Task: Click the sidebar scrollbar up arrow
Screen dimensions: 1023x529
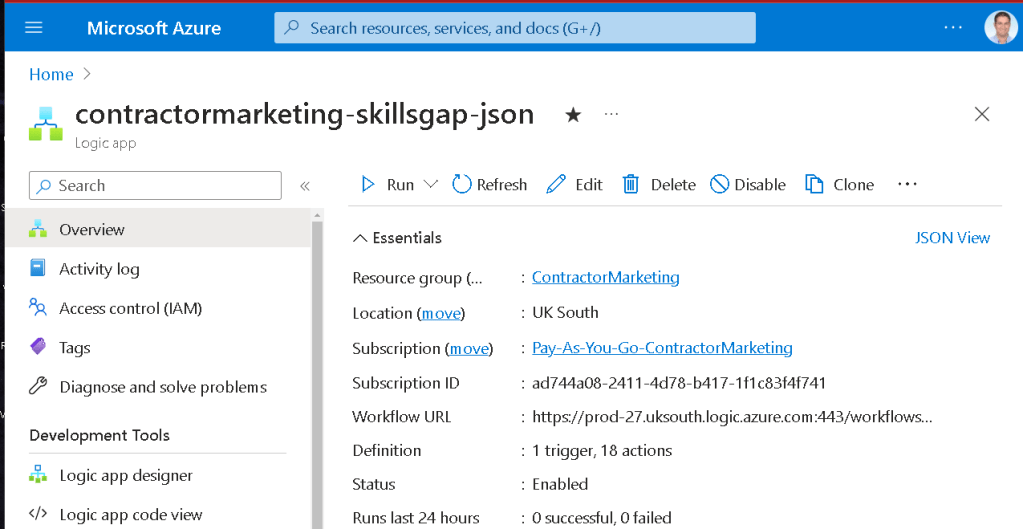Action: 318,215
